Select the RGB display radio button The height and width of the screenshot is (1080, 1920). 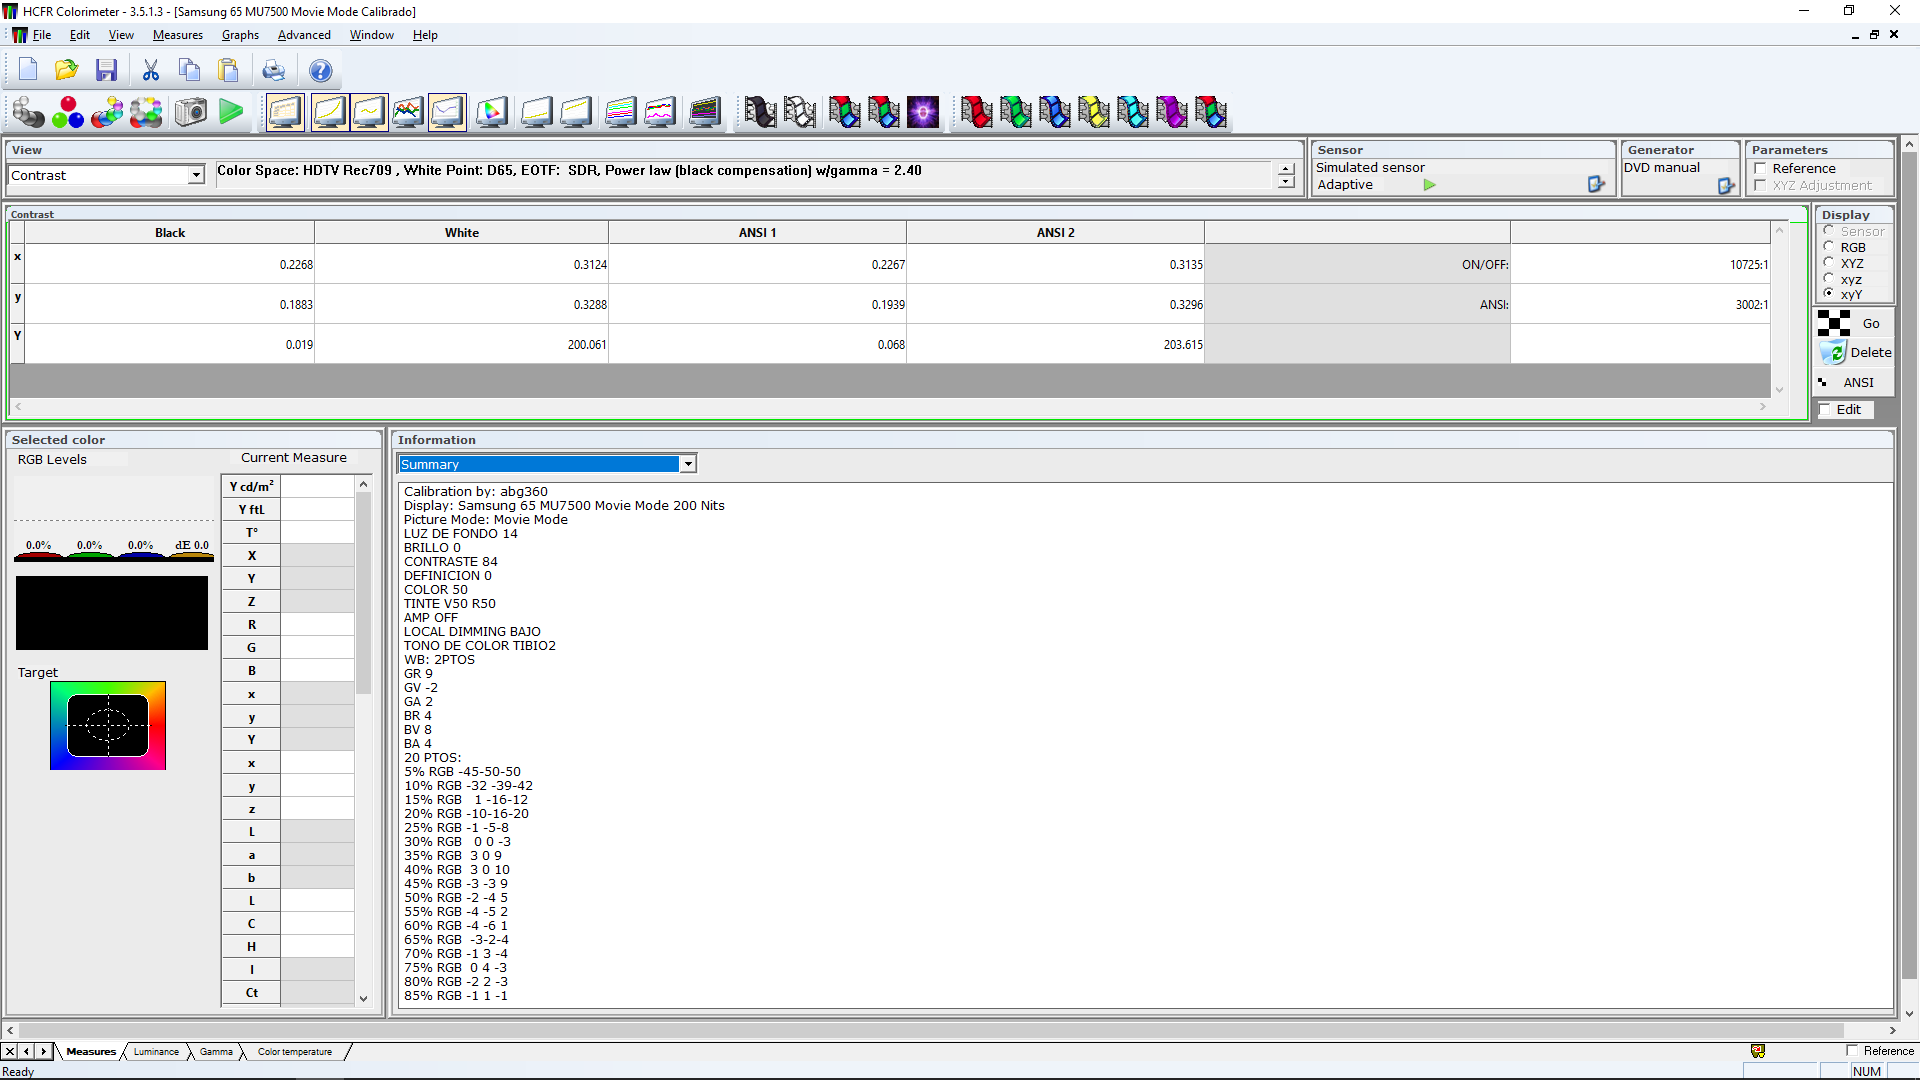(1829, 247)
